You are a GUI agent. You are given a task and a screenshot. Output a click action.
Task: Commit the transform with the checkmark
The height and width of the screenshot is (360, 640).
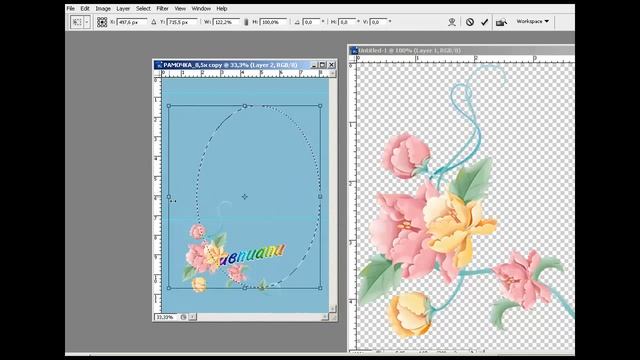click(x=484, y=22)
